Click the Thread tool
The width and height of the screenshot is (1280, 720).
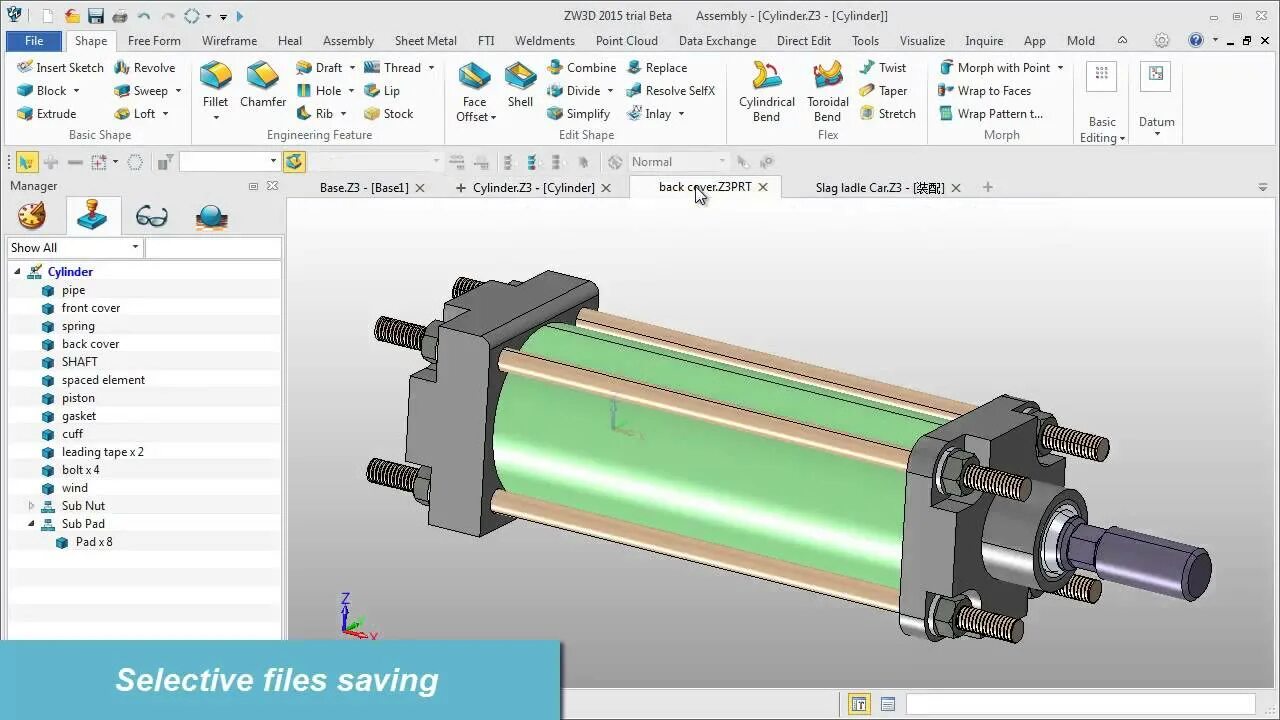[392, 68]
